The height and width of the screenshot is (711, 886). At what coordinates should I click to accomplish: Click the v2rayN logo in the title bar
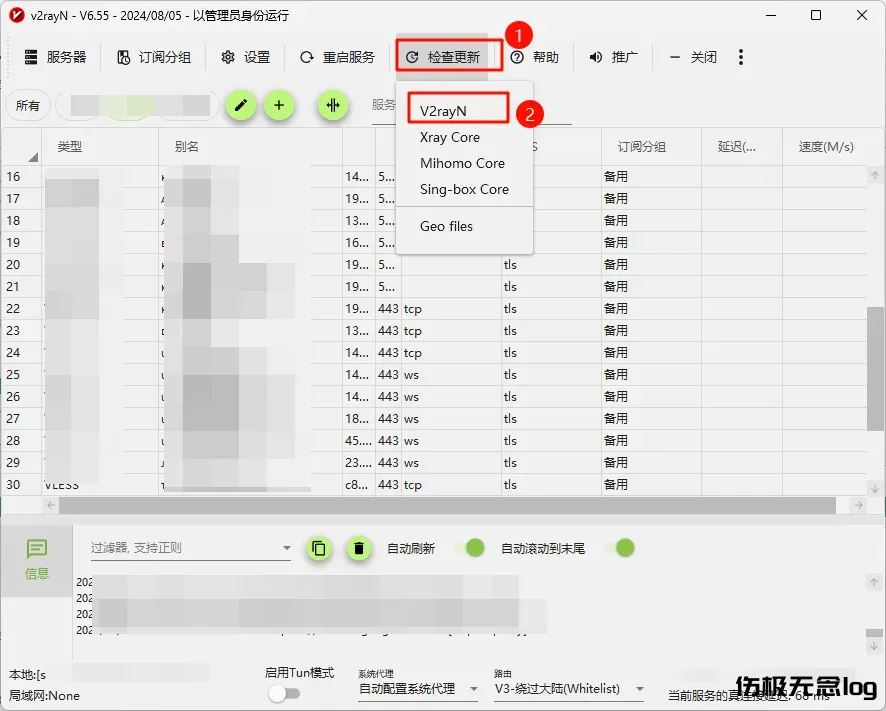click(x=17, y=15)
